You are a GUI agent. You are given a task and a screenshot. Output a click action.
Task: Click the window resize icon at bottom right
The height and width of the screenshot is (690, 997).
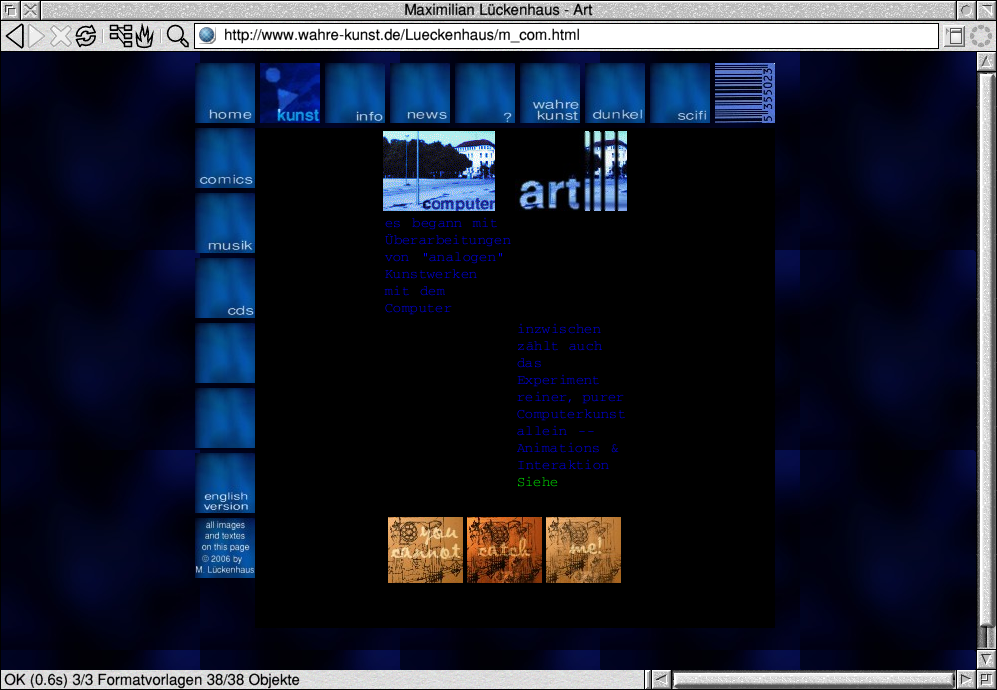click(986, 680)
